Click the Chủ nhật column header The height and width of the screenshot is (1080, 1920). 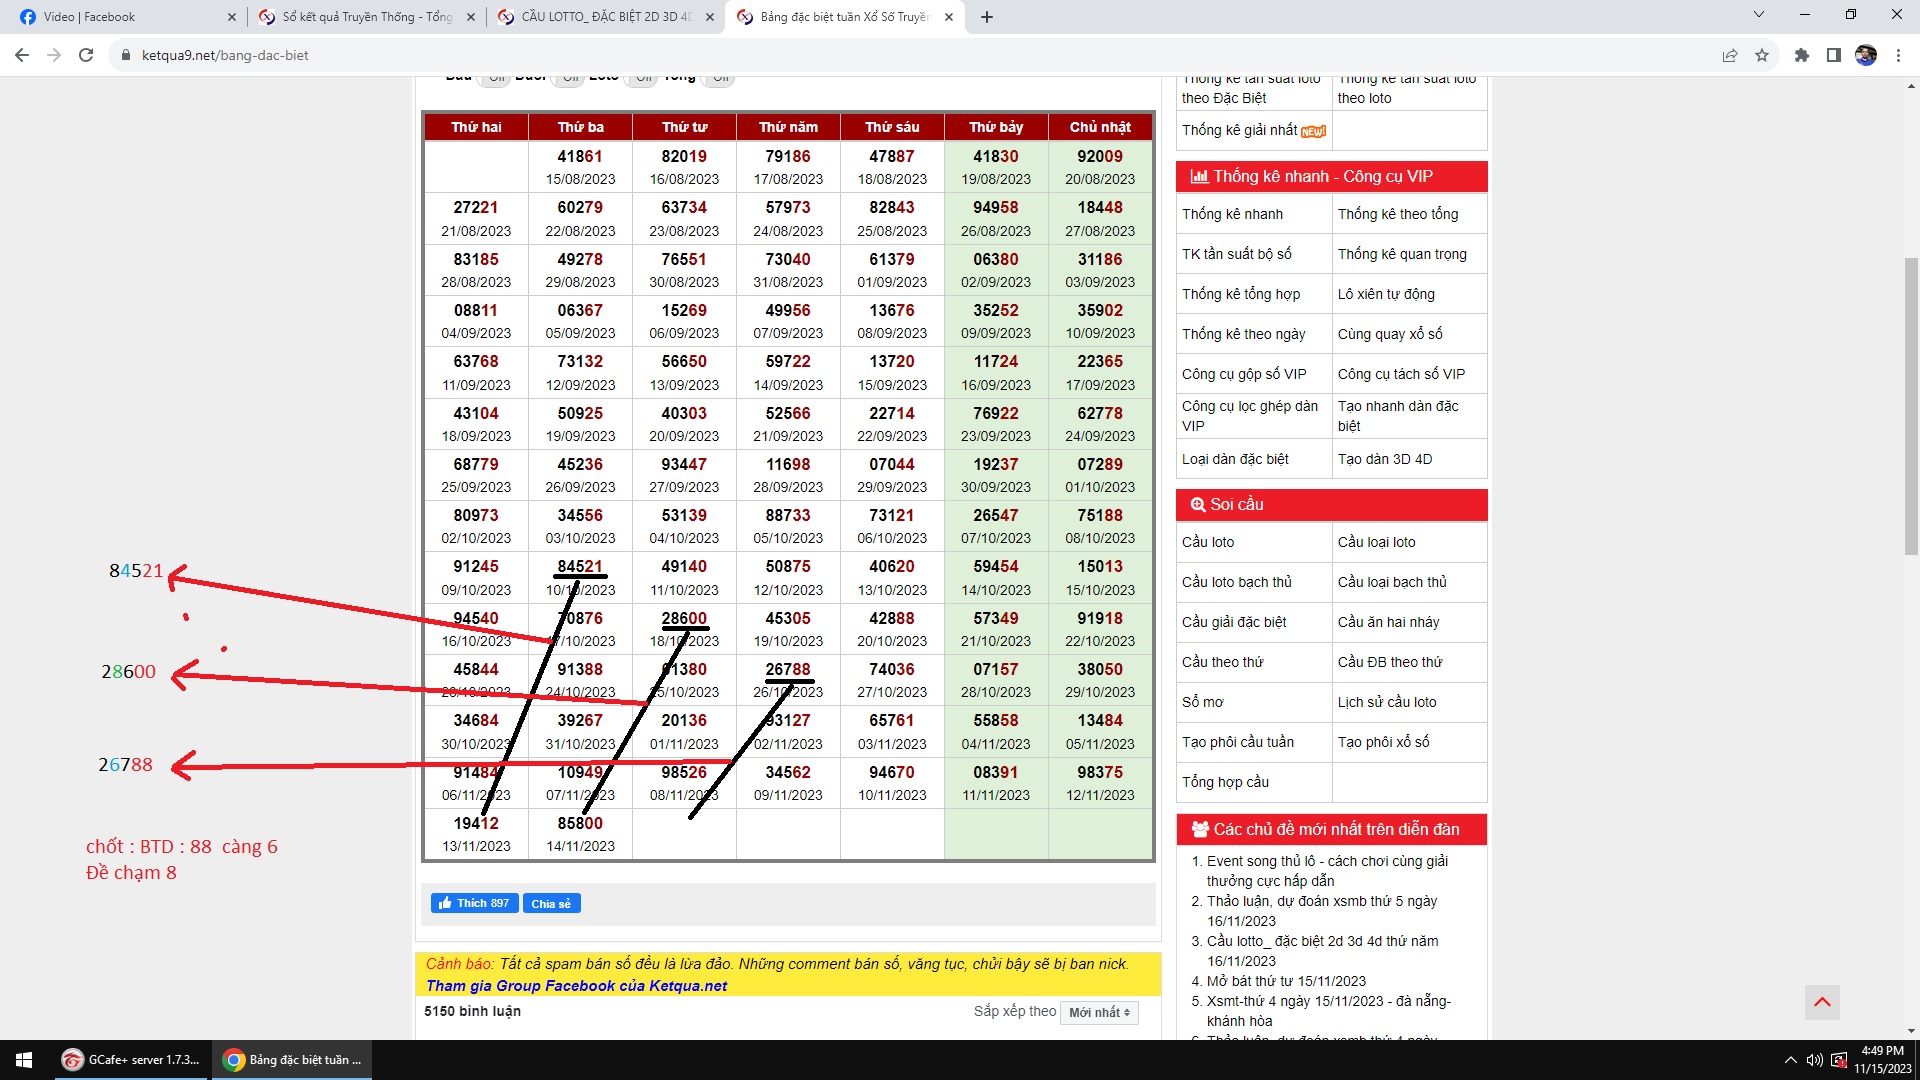(1100, 127)
